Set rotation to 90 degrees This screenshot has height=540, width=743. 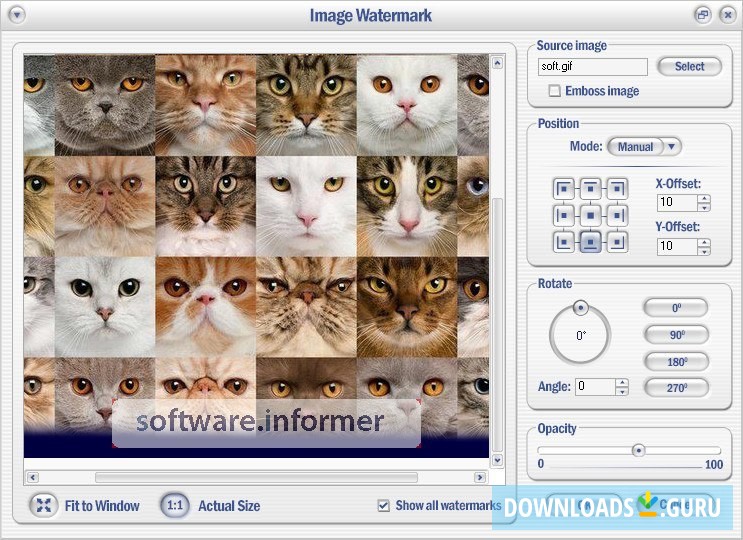676,335
